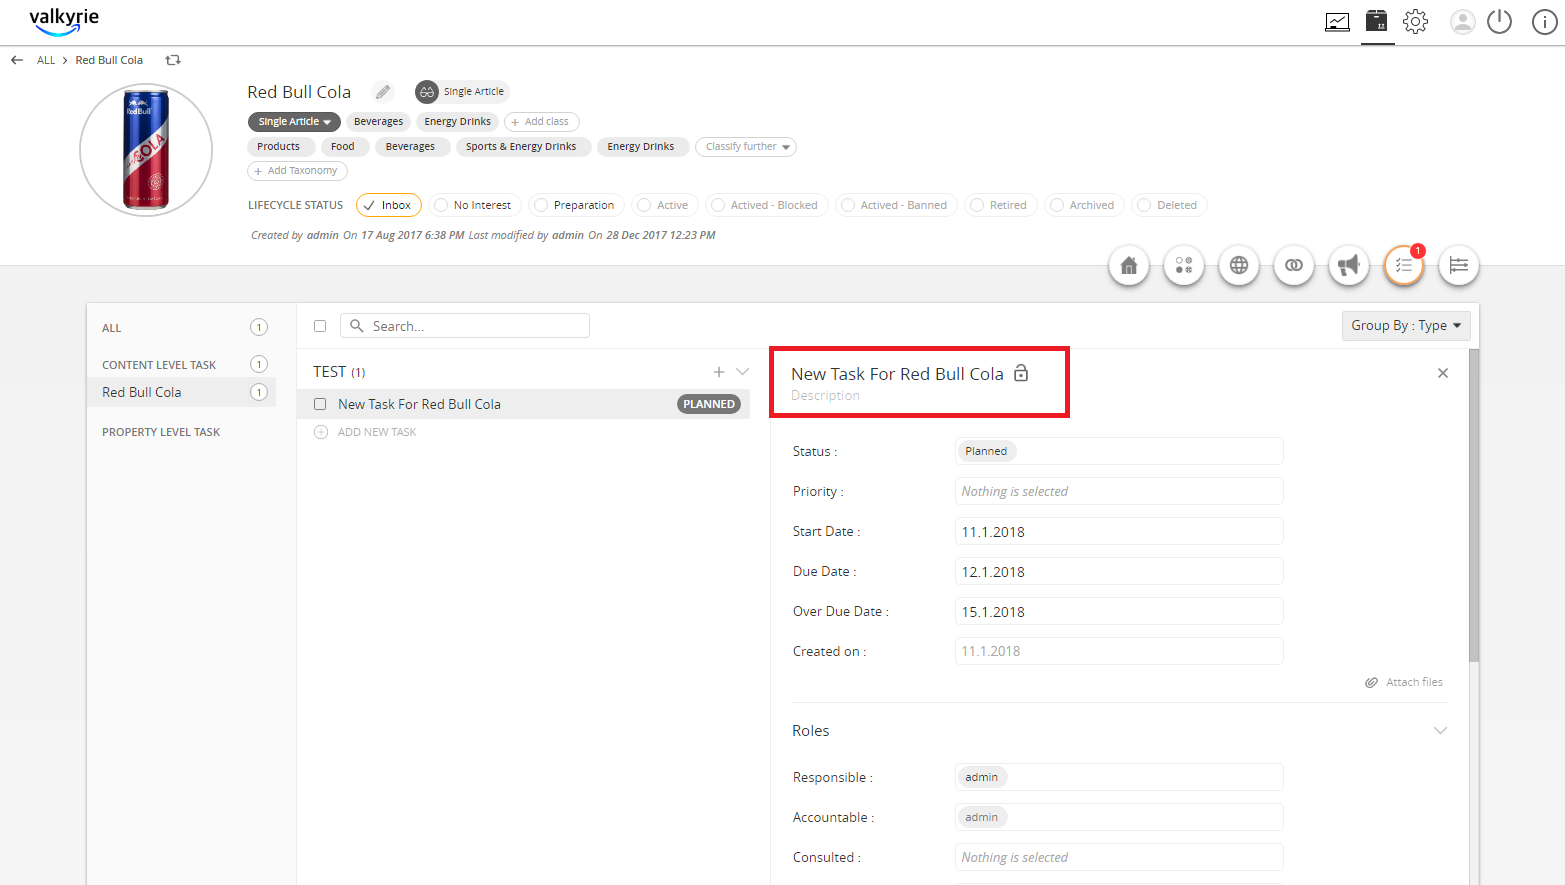Viewport: 1565px width, 885px height.
Task: Select the No Interest lifecycle status
Action: click(475, 205)
